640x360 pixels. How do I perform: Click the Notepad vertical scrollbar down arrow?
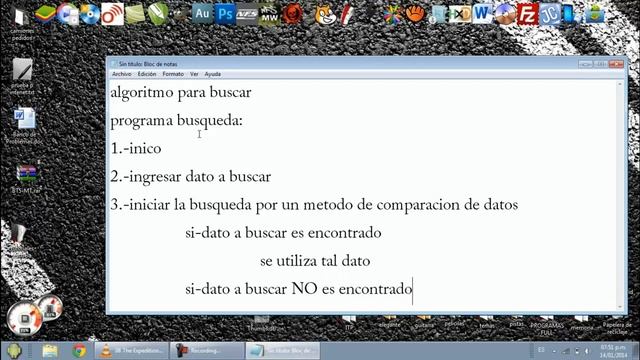pyautogui.click(x=620, y=307)
